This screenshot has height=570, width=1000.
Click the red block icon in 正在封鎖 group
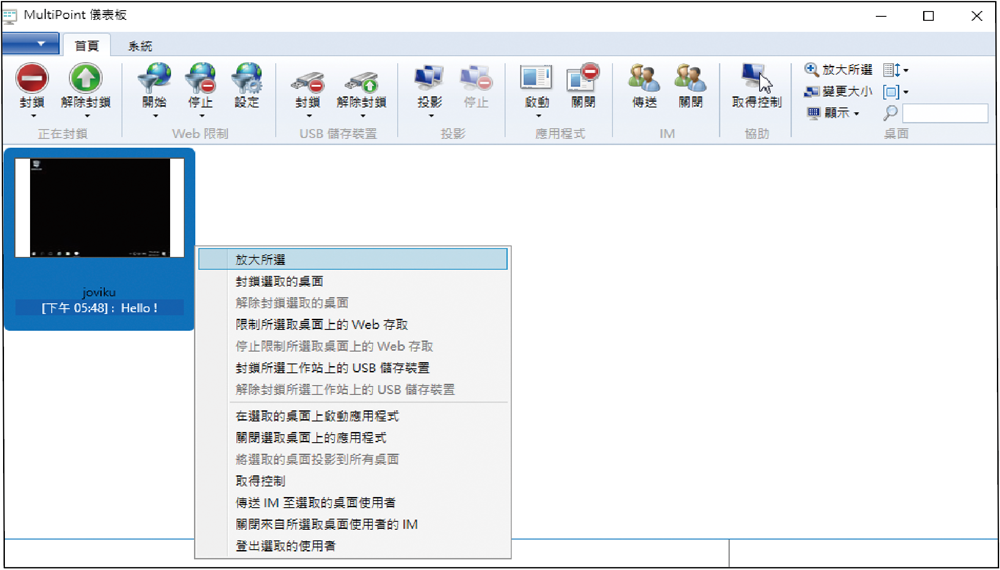pyautogui.click(x=32, y=79)
